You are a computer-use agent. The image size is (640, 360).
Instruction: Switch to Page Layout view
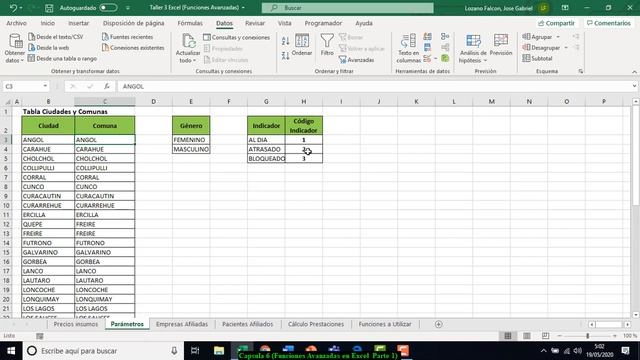[527, 336]
